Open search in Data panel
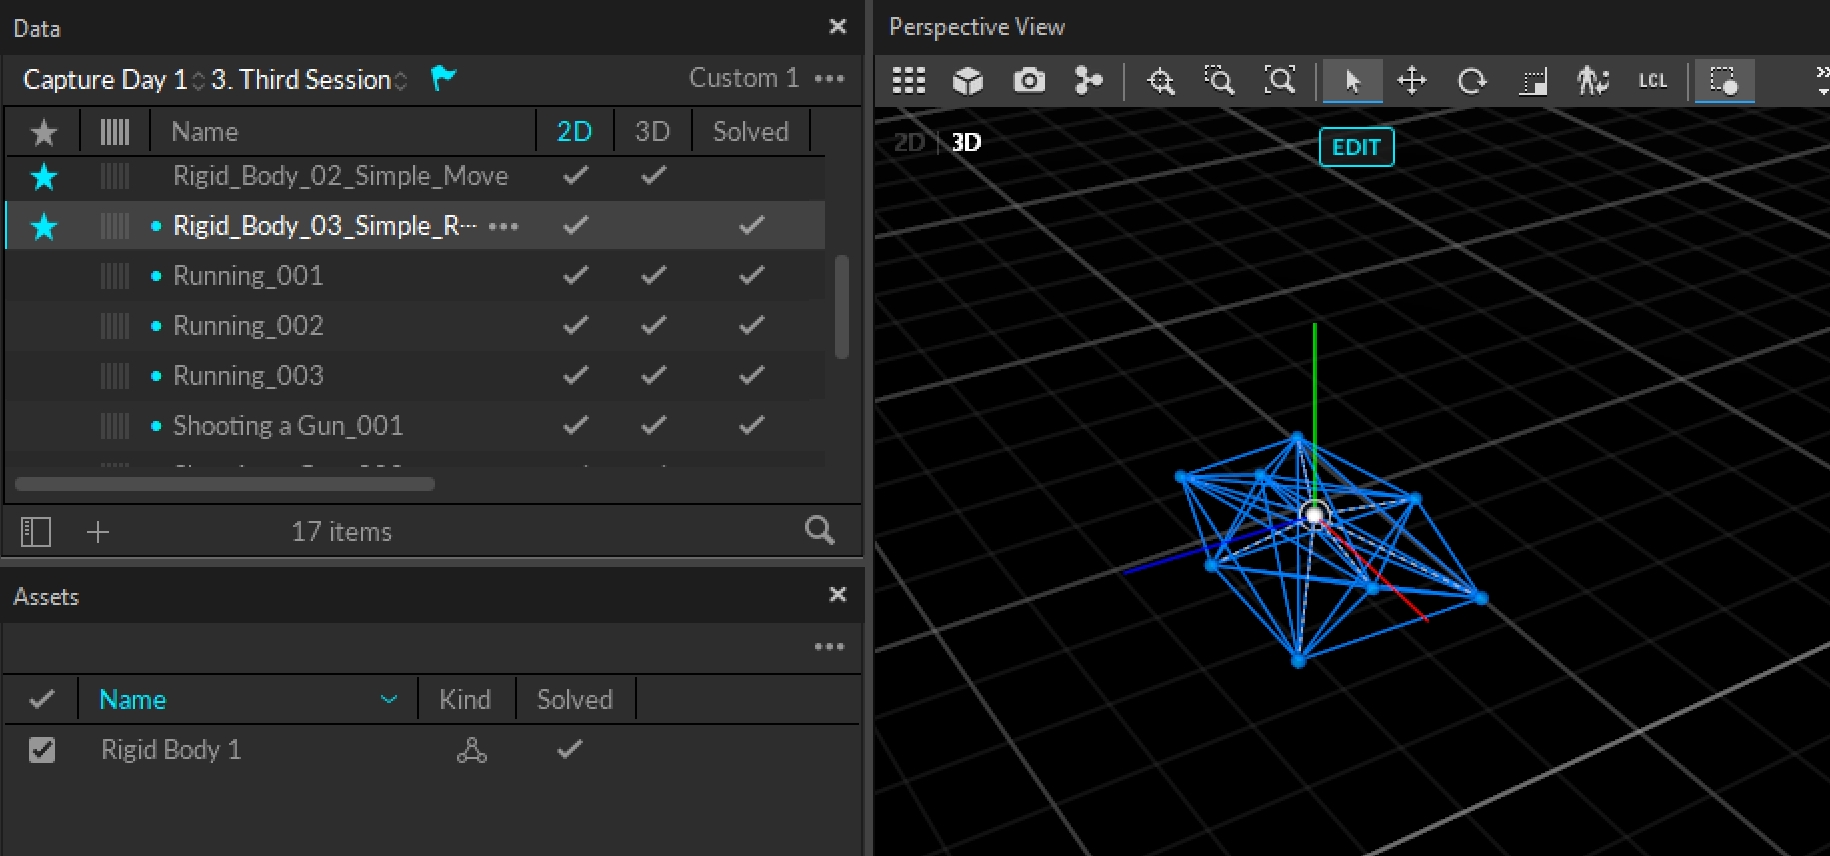Image resolution: width=1830 pixels, height=856 pixels. coord(819,531)
